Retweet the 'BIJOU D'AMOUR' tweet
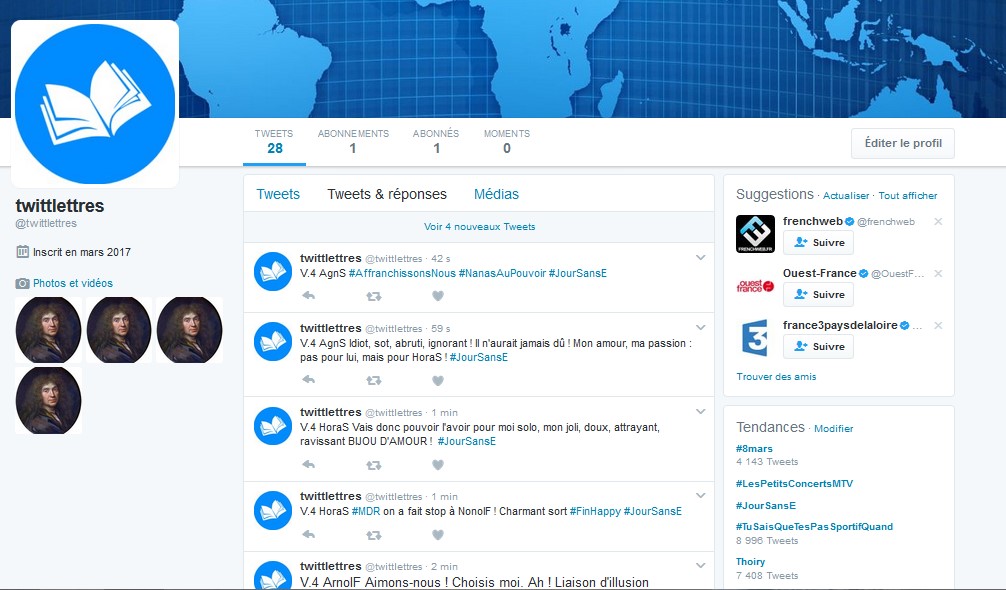 point(373,465)
